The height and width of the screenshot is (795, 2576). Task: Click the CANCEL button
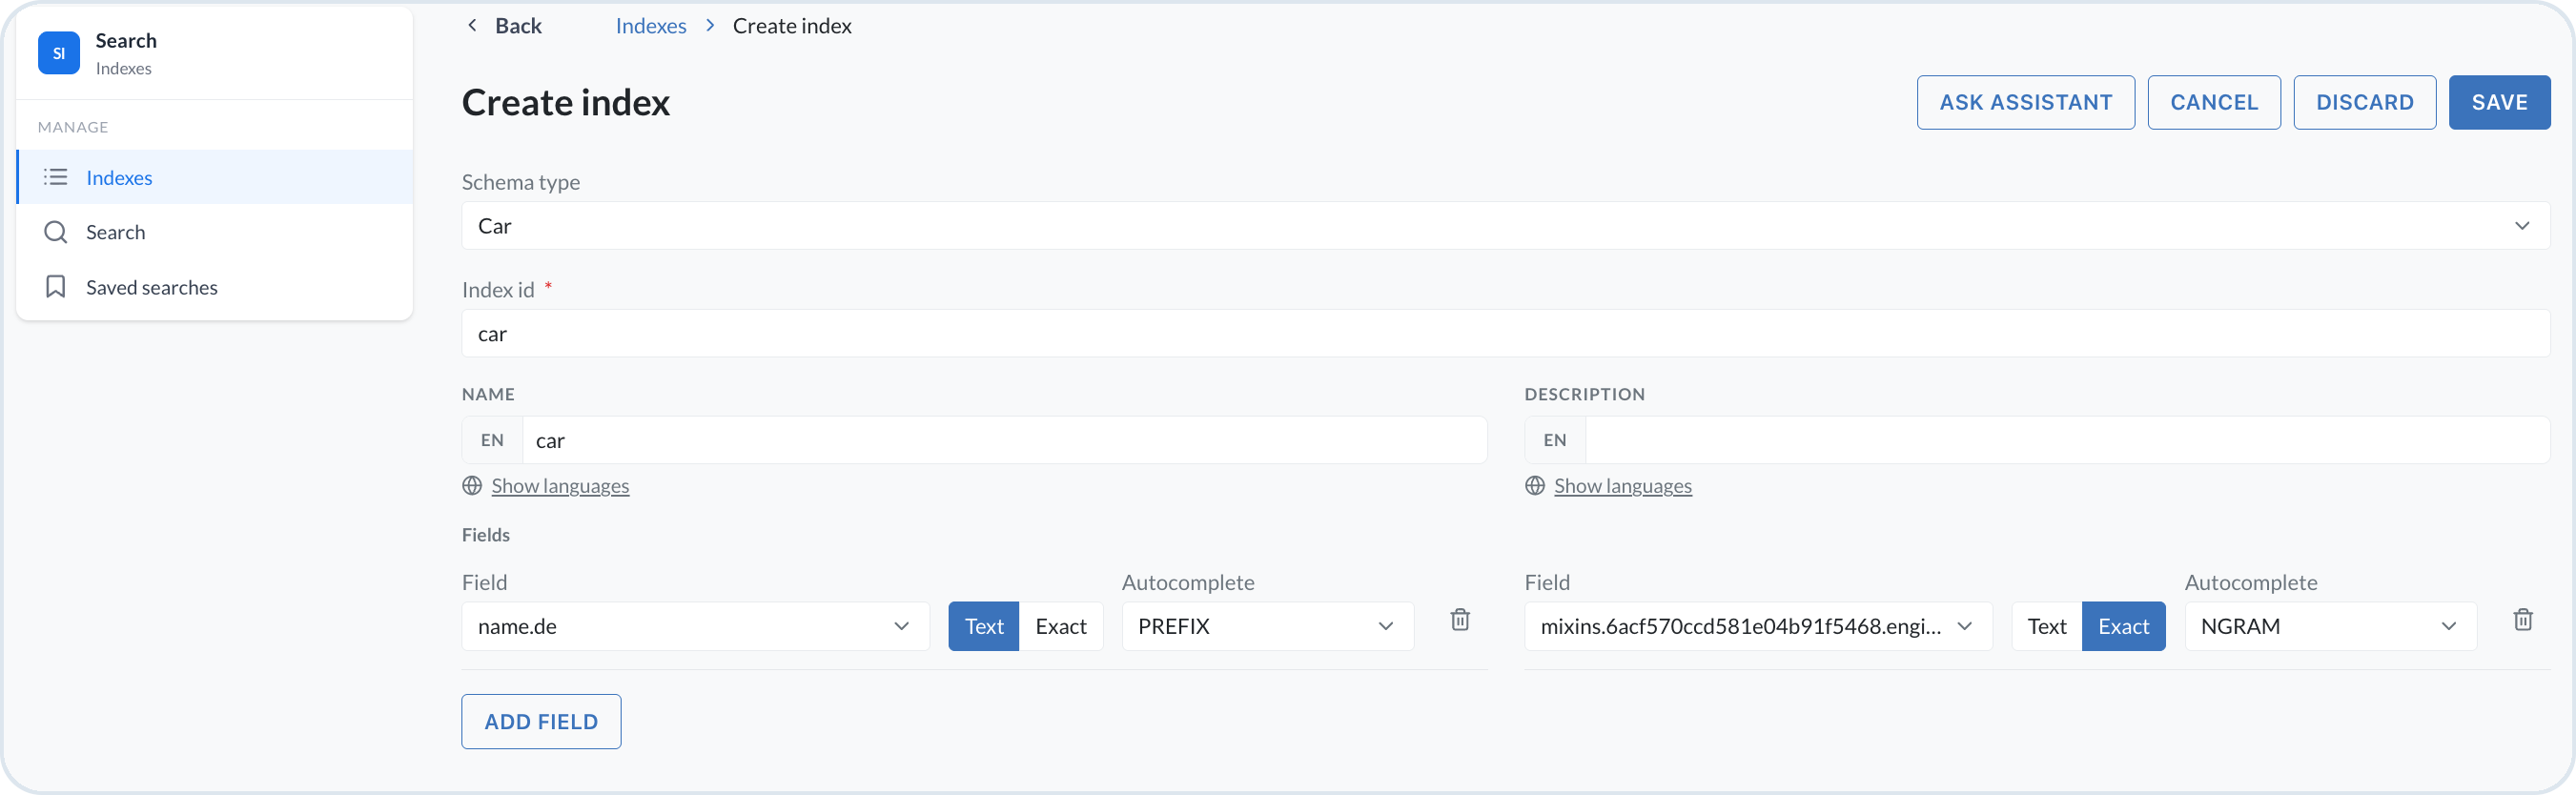point(2214,102)
